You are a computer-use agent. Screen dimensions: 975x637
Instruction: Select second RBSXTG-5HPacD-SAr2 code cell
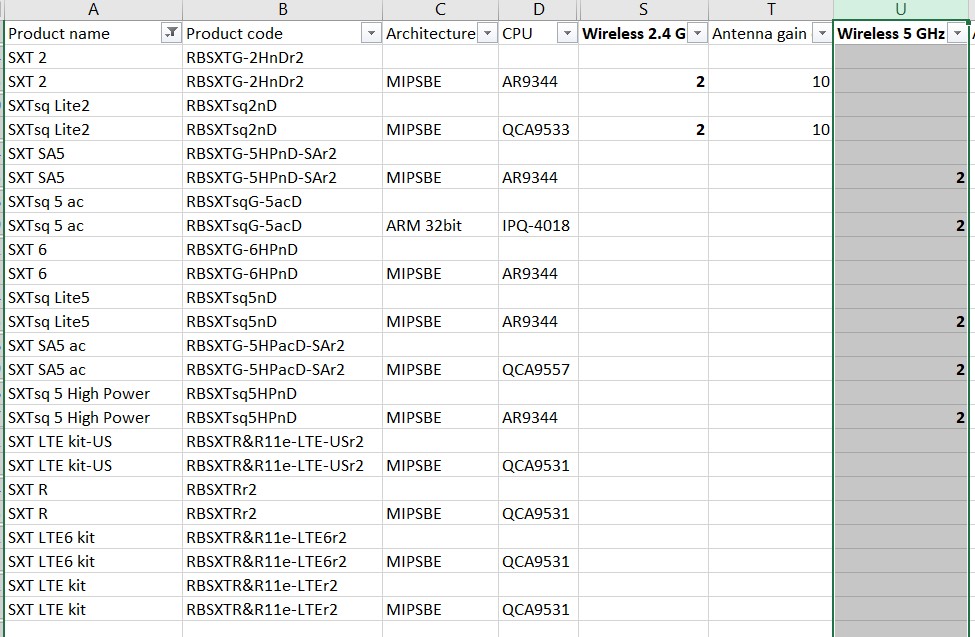point(282,370)
